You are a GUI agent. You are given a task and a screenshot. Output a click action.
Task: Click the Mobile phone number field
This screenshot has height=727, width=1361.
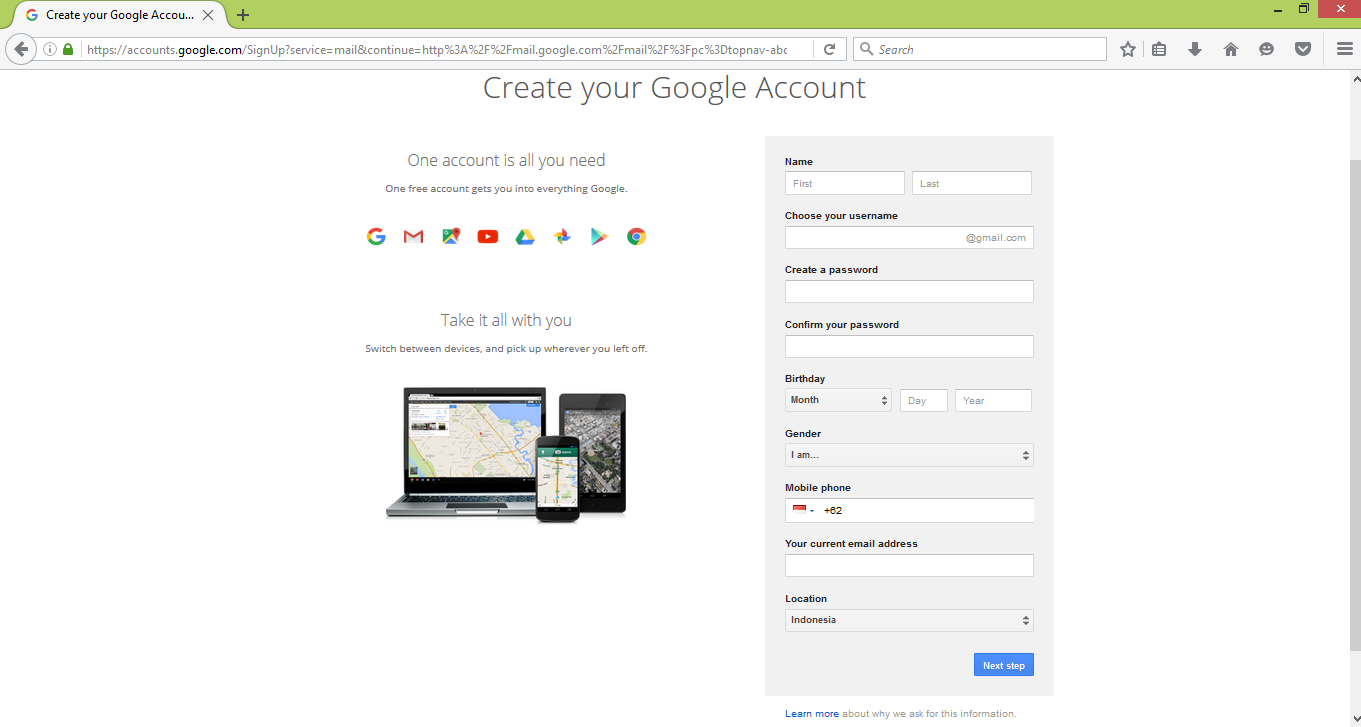point(925,510)
